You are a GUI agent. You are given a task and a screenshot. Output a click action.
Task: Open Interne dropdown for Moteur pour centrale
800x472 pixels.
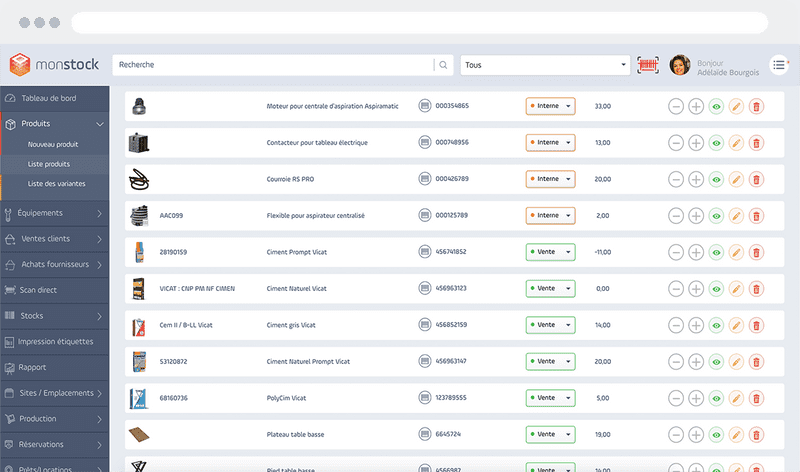click(550, 106)
